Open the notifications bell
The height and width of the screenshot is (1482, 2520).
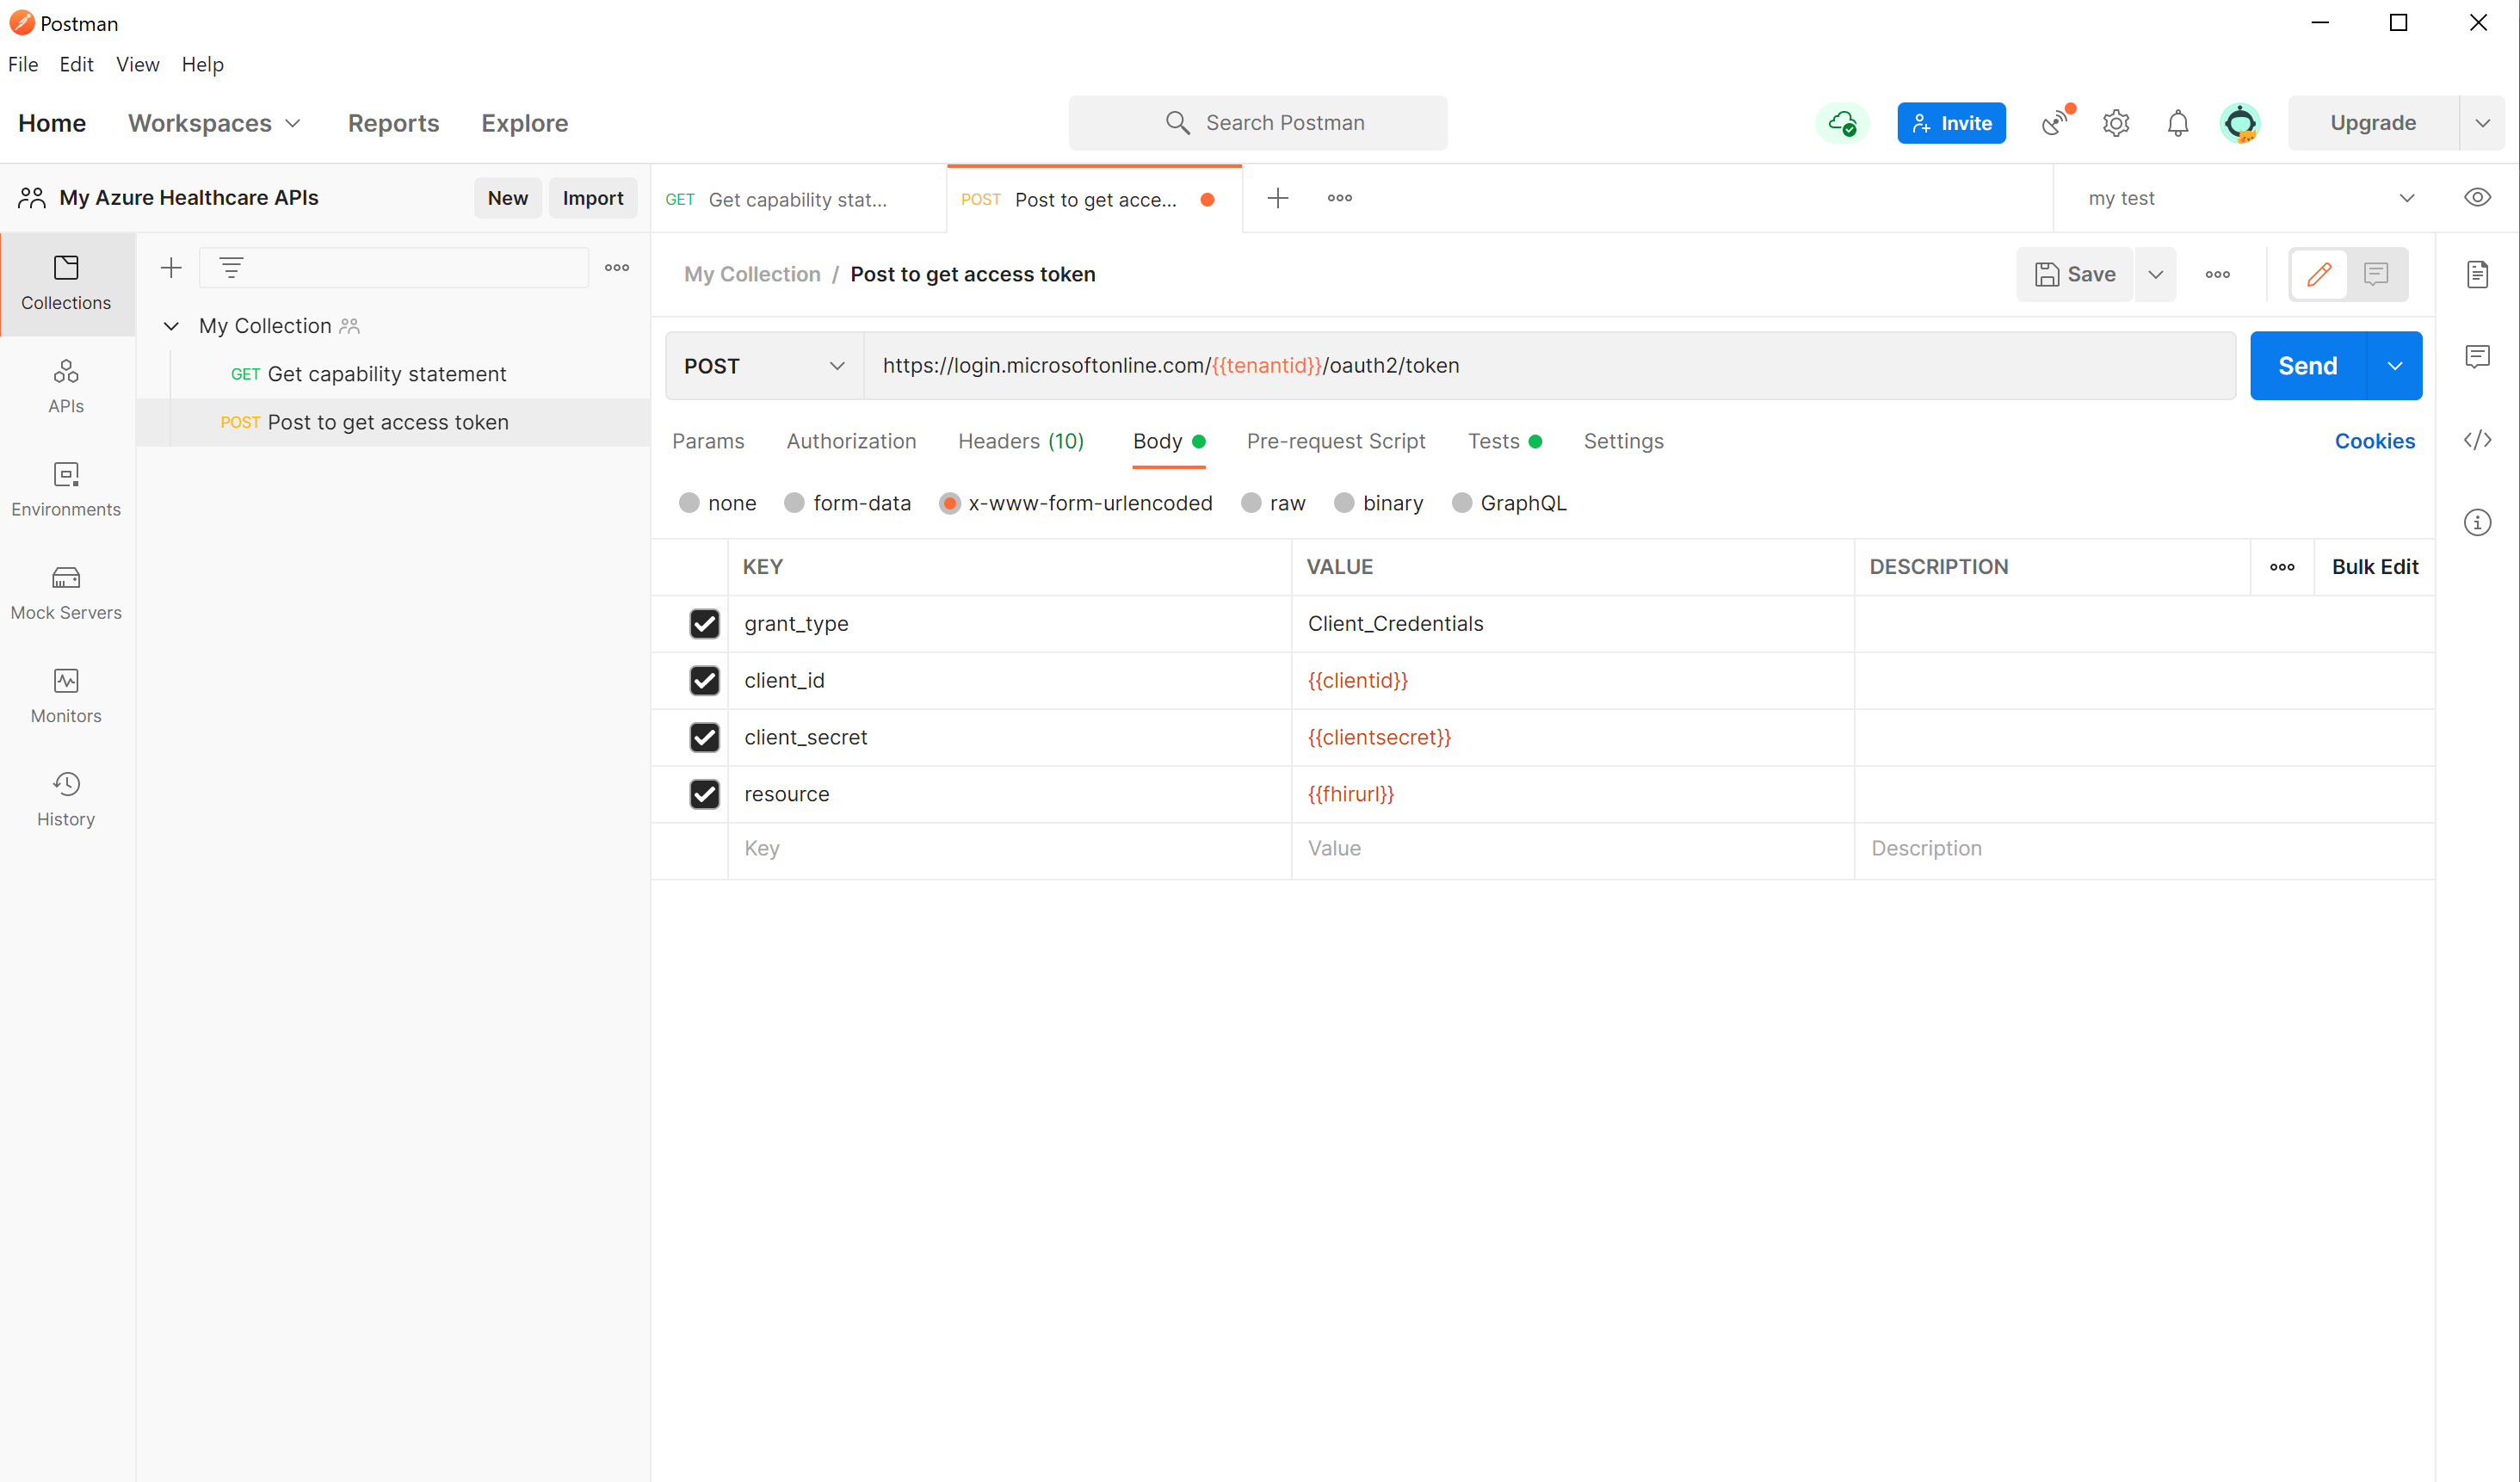tap(2178, 123)
